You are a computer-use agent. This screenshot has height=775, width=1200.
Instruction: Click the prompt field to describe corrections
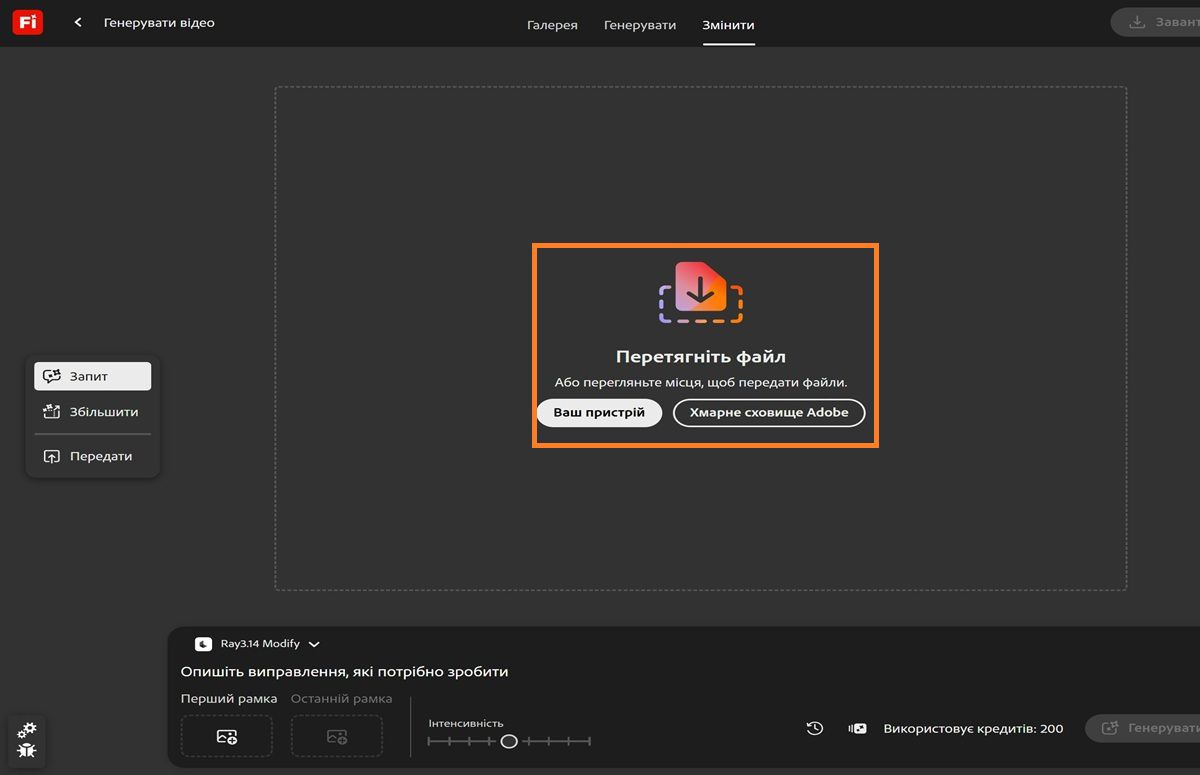click(x=345, y=671)
